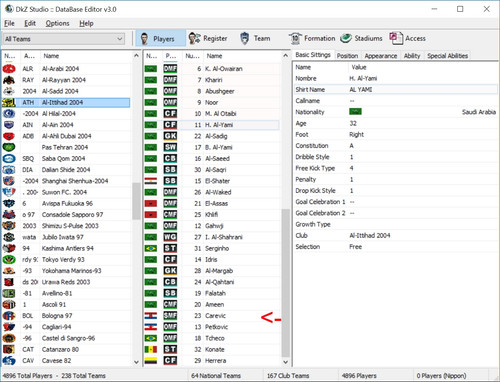Click the Saudi flag in Nationality row

(355, 112)
